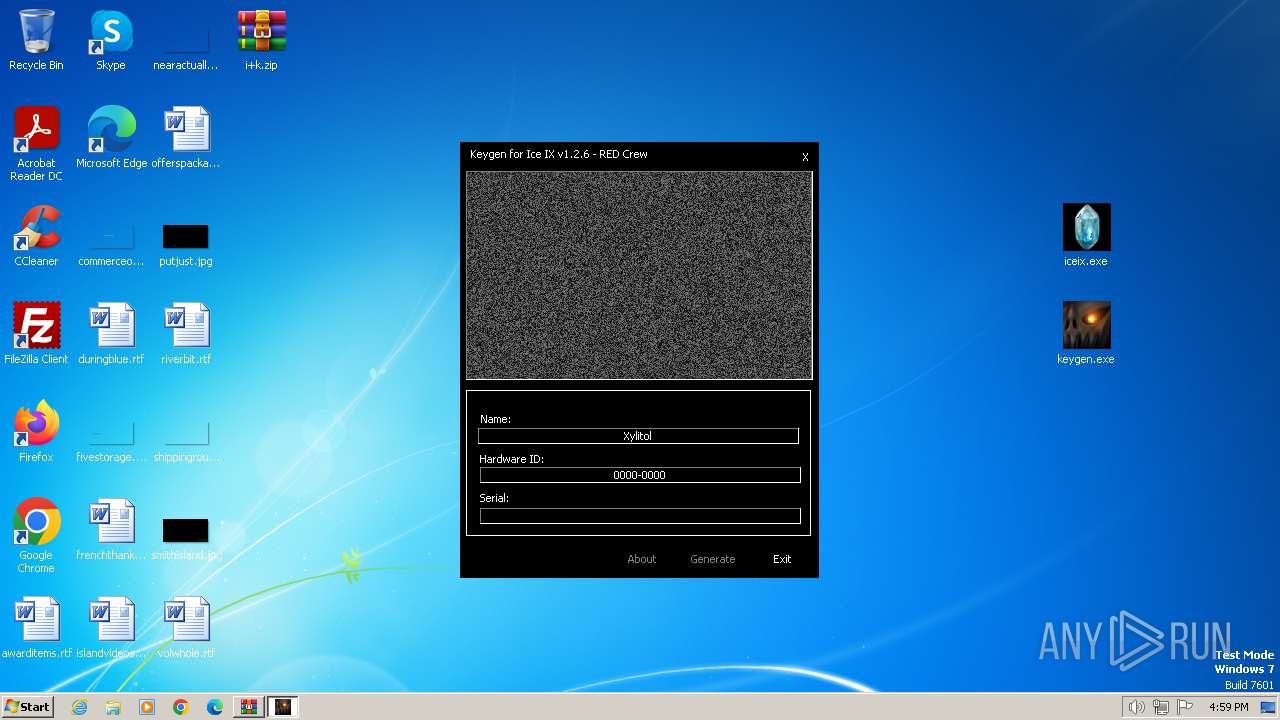Click the noise animation panel

[x=639, y=275]
